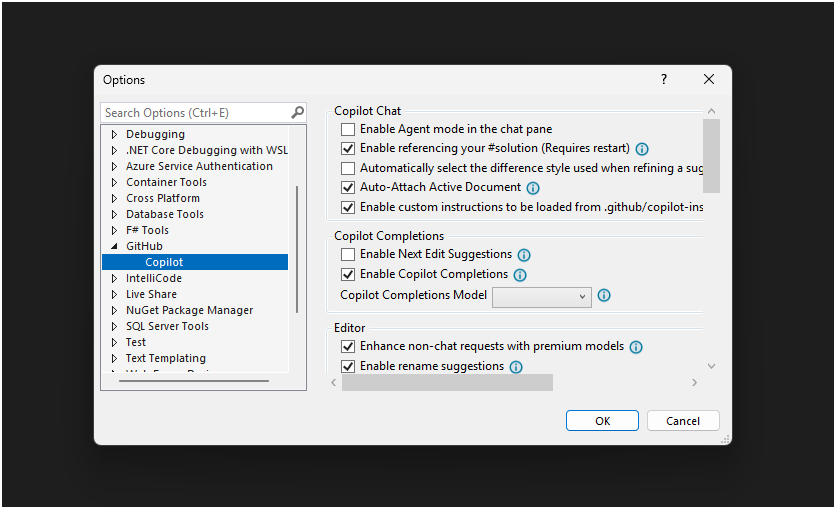Select IntelliCode in the options tree
This screenshot has width=836, height=509.
coord(153,278)
